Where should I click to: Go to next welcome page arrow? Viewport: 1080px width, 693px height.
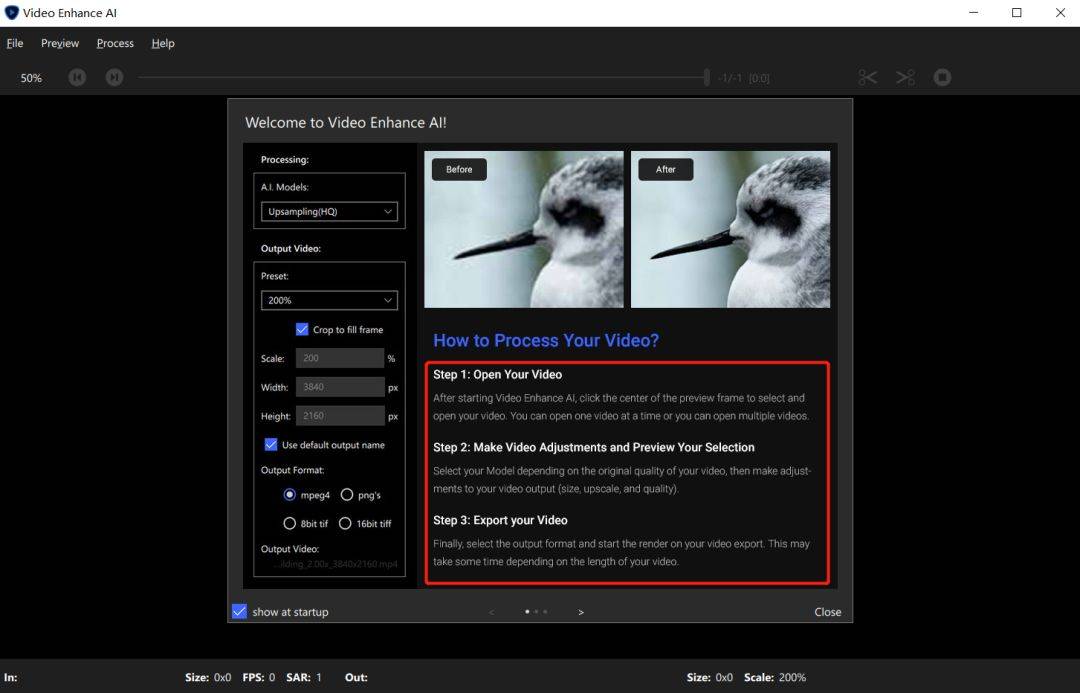coord(581,612)
